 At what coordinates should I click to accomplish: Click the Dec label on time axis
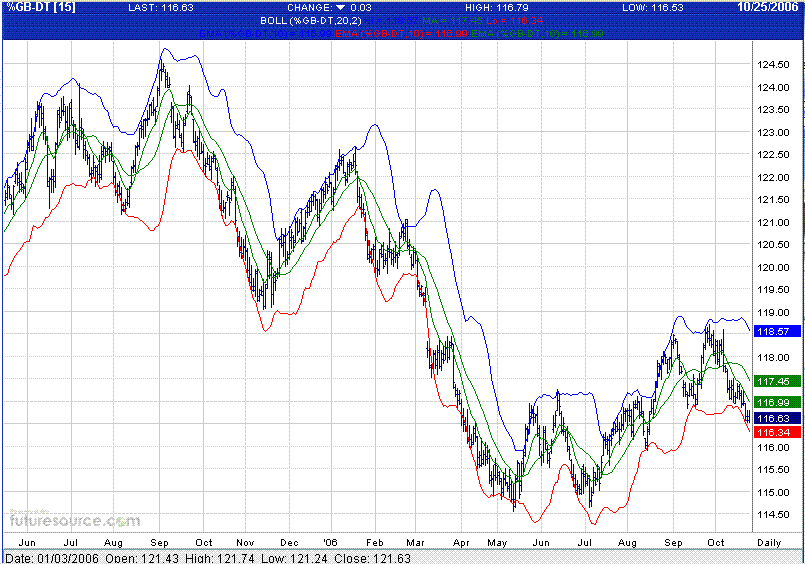click(x=289, y=542)
